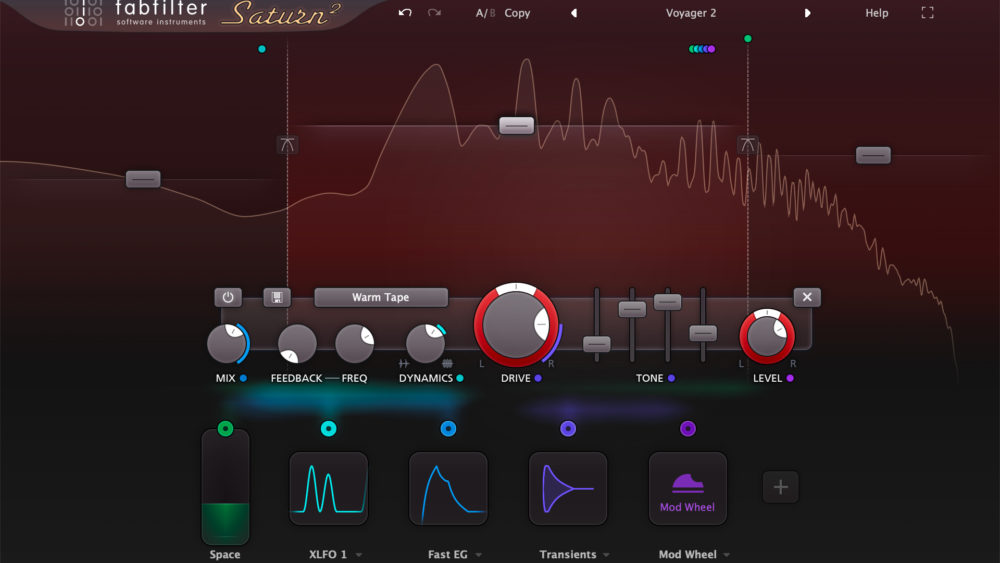Click the XLFO 1 source dot
This screenshot has width=1000, height=563.
pyautogui.click(x=328, y=429)
